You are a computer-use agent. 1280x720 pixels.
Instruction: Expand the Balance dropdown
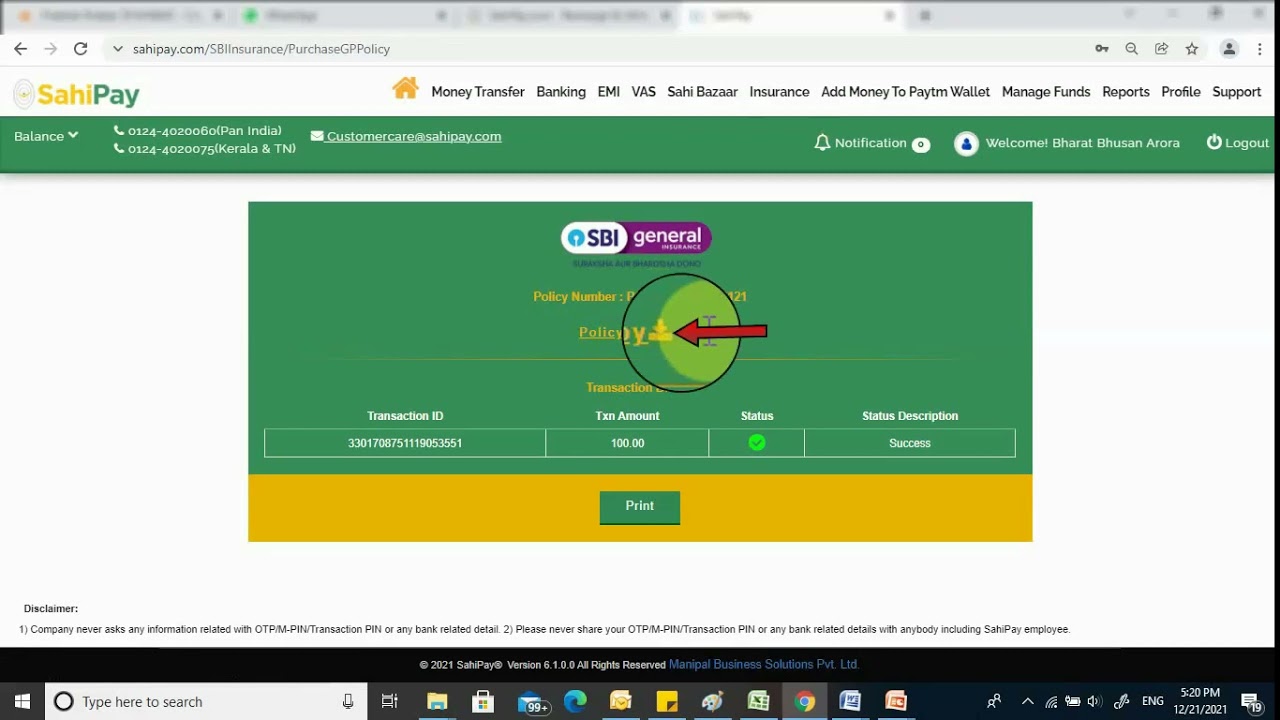[46, 136]
